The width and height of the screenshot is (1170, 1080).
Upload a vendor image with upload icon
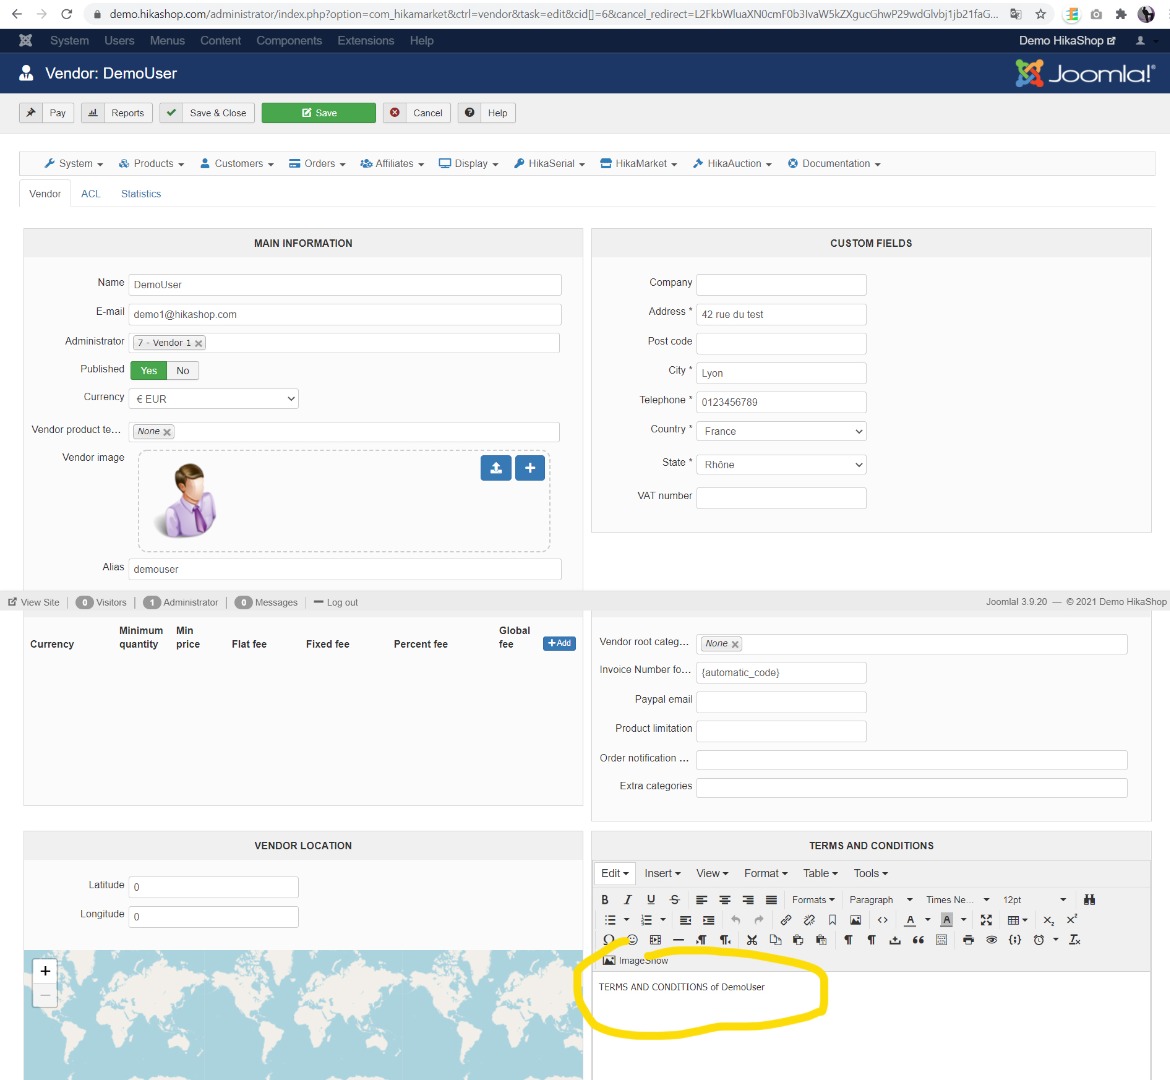tap(496, 468)
